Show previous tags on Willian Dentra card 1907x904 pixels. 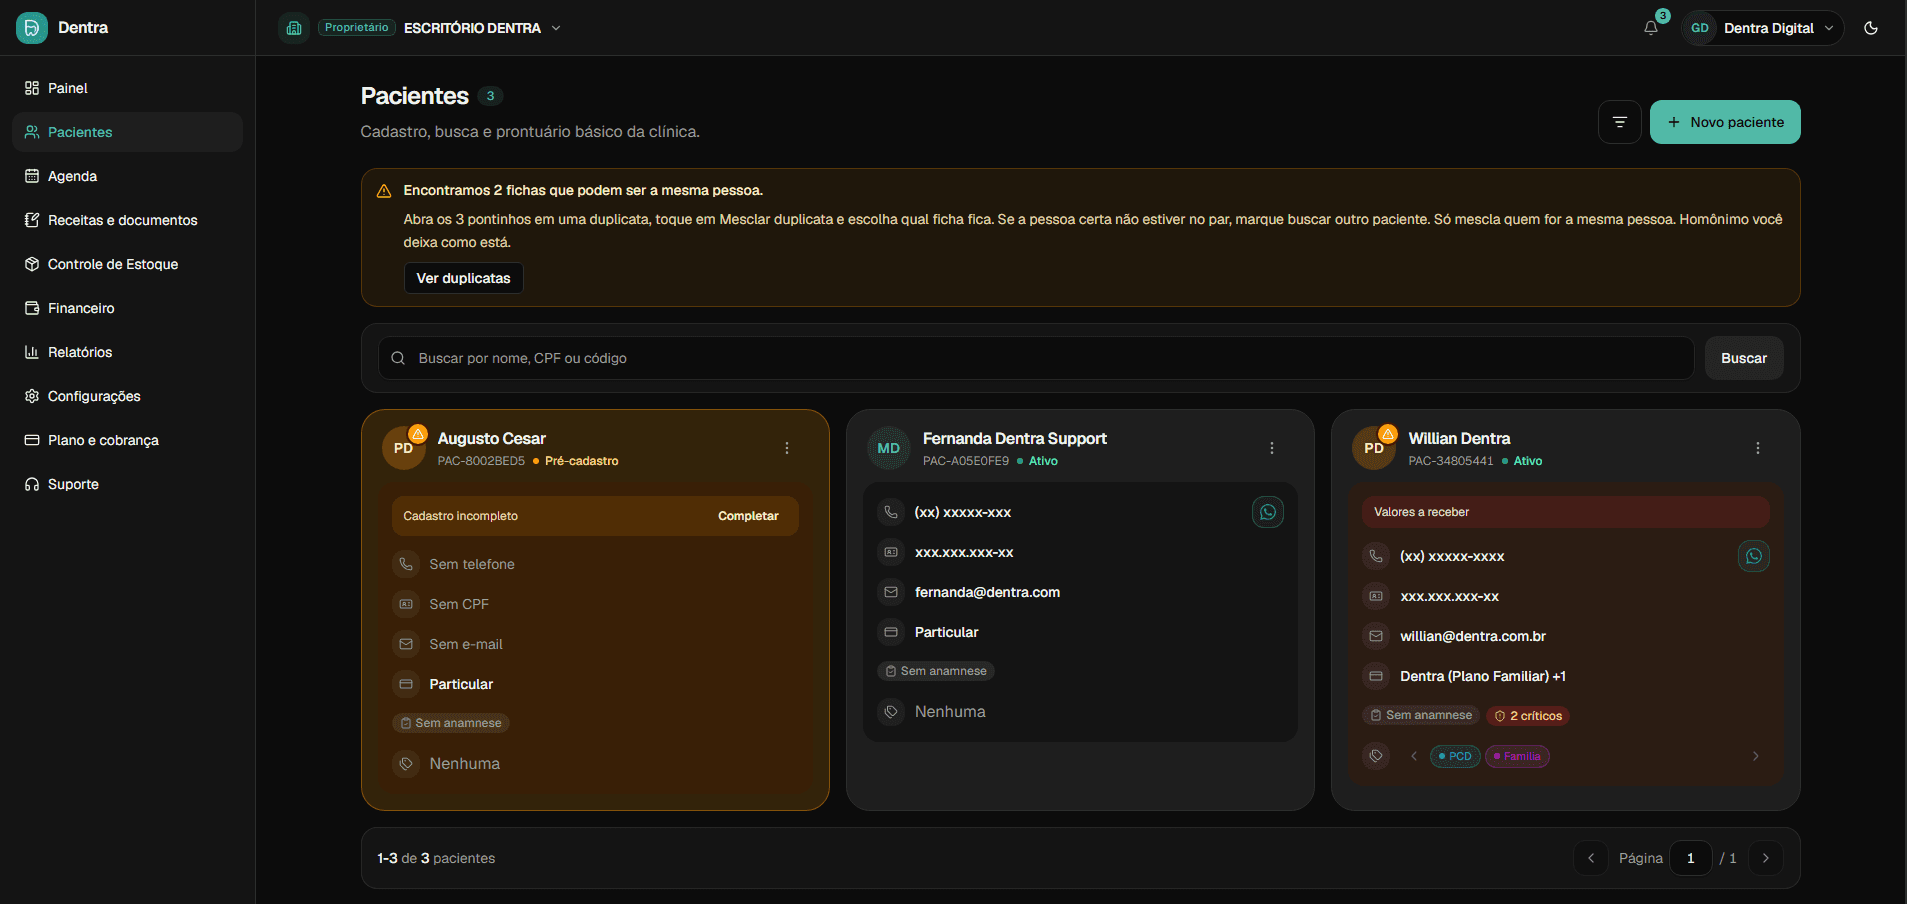point(1414,756)
